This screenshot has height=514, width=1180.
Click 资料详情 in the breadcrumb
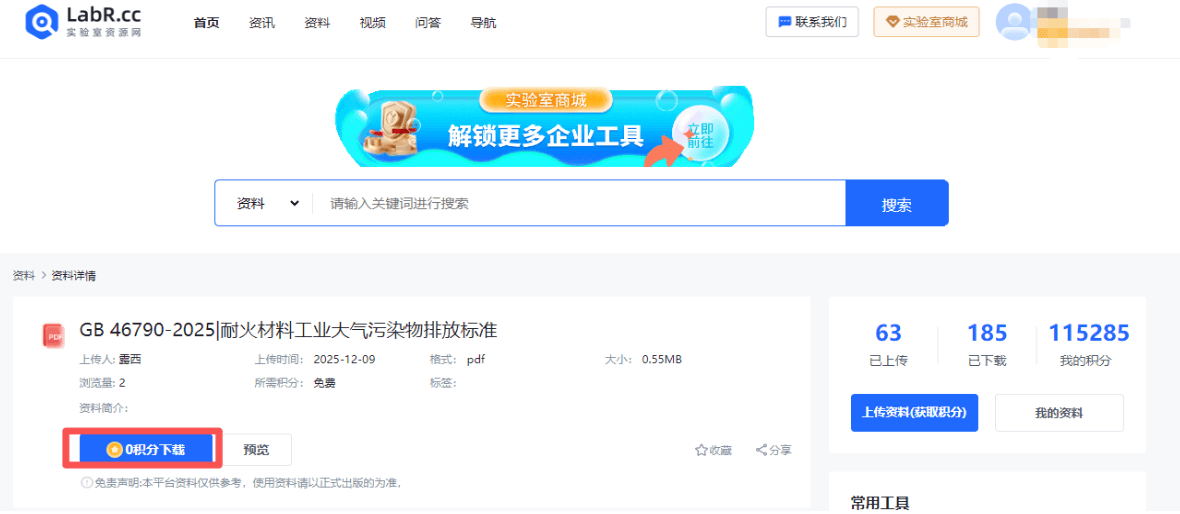point(73,276)
